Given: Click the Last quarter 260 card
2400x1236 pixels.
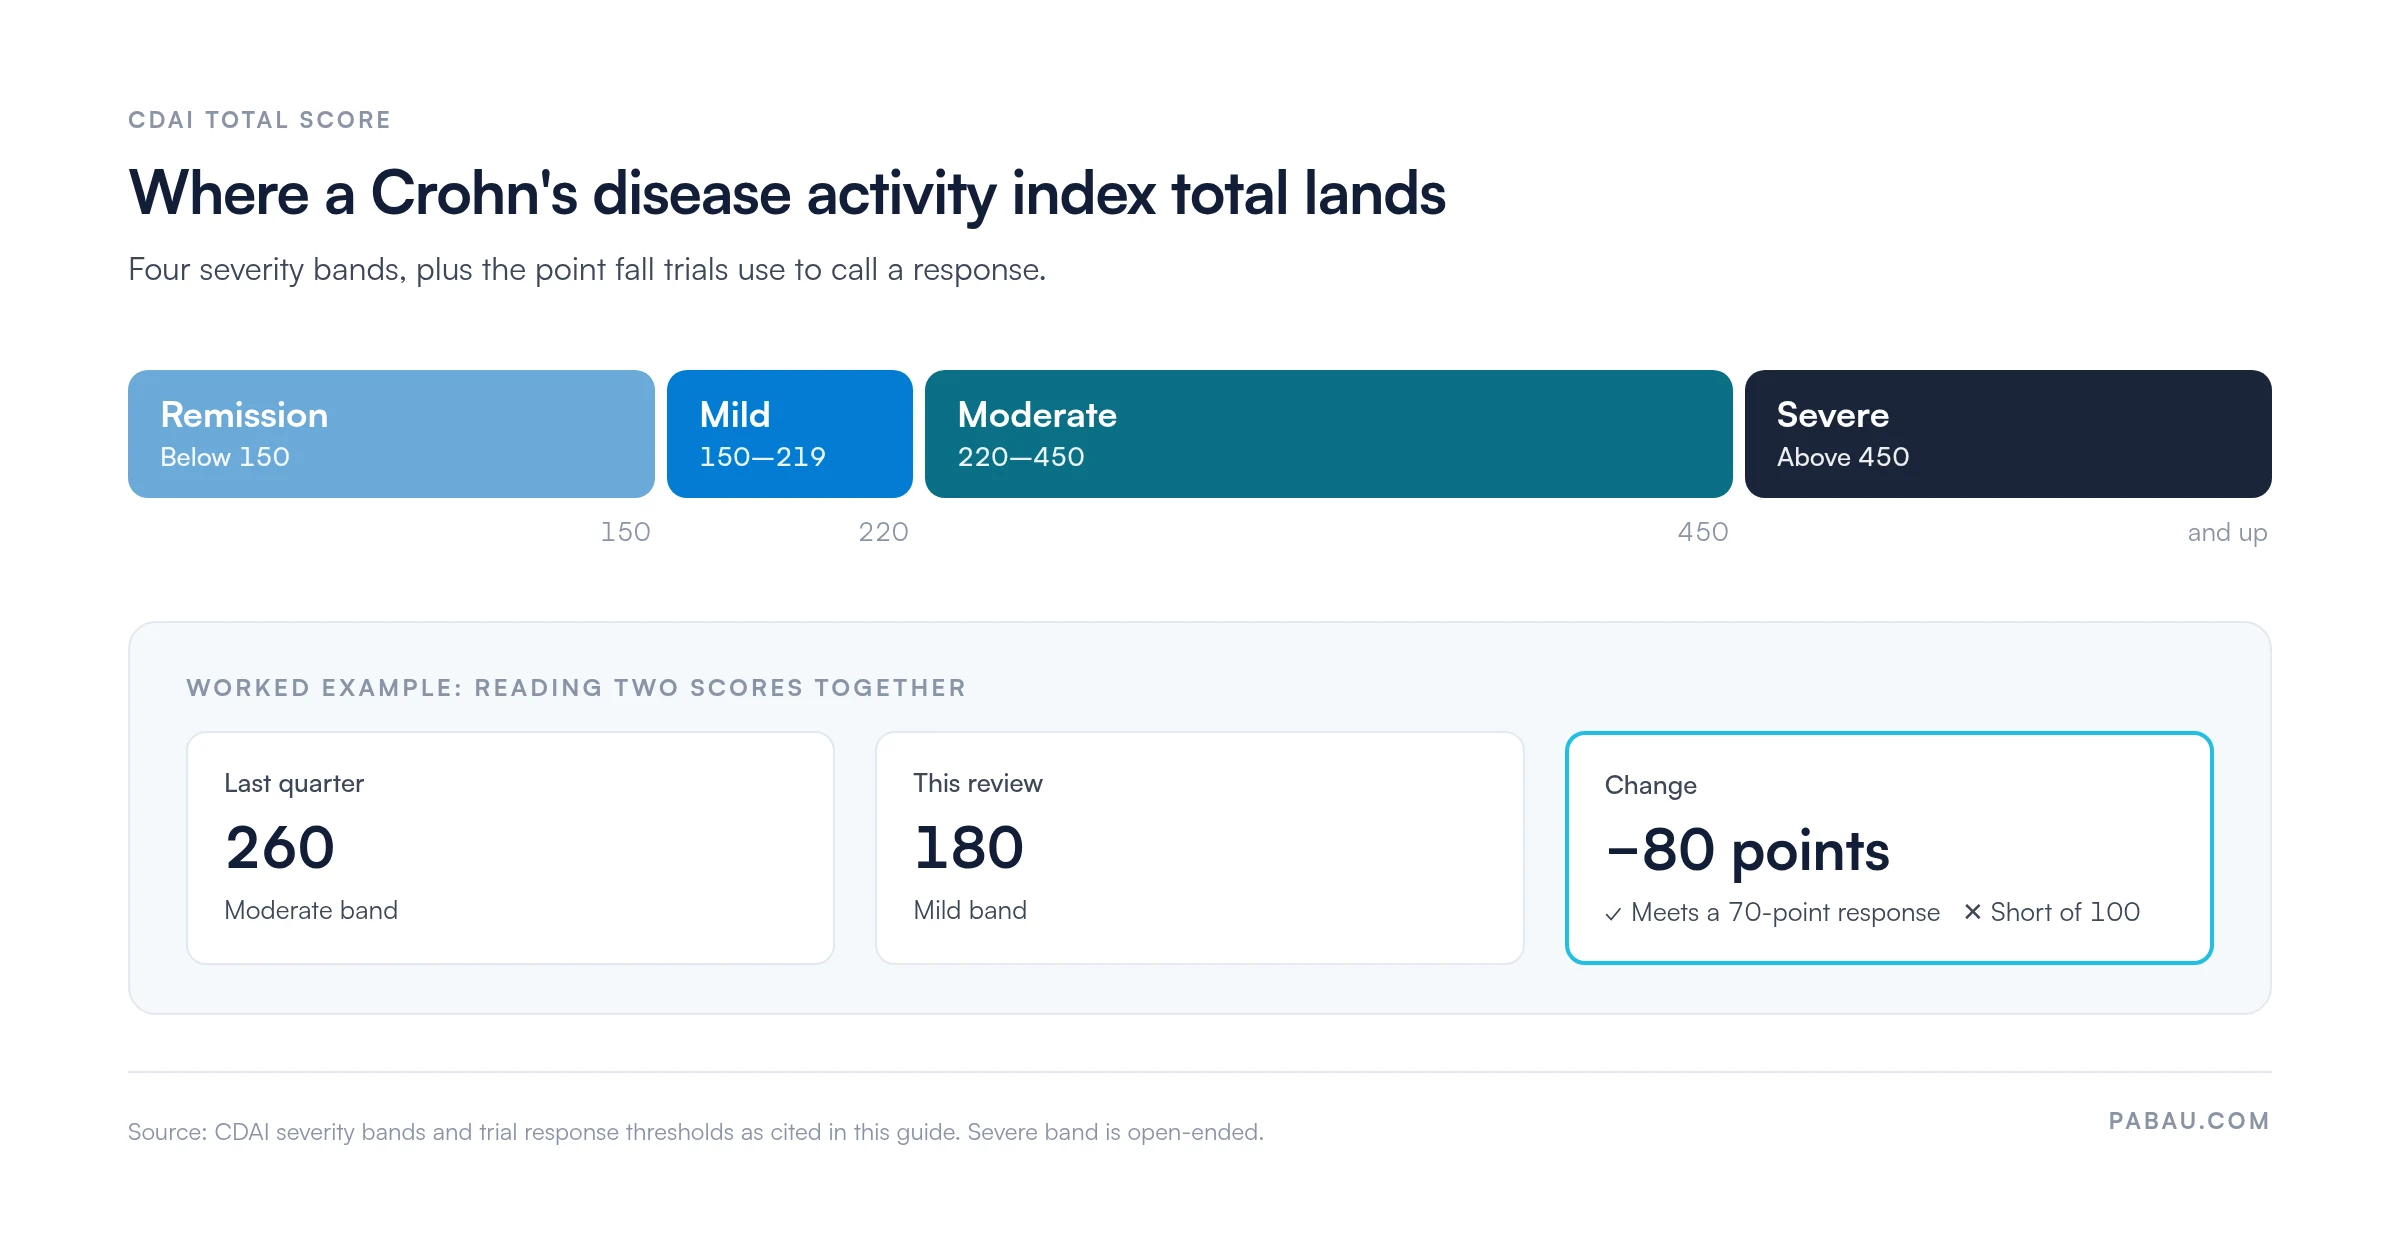Looking at the screenshot, I should click(x=510, y=848).
